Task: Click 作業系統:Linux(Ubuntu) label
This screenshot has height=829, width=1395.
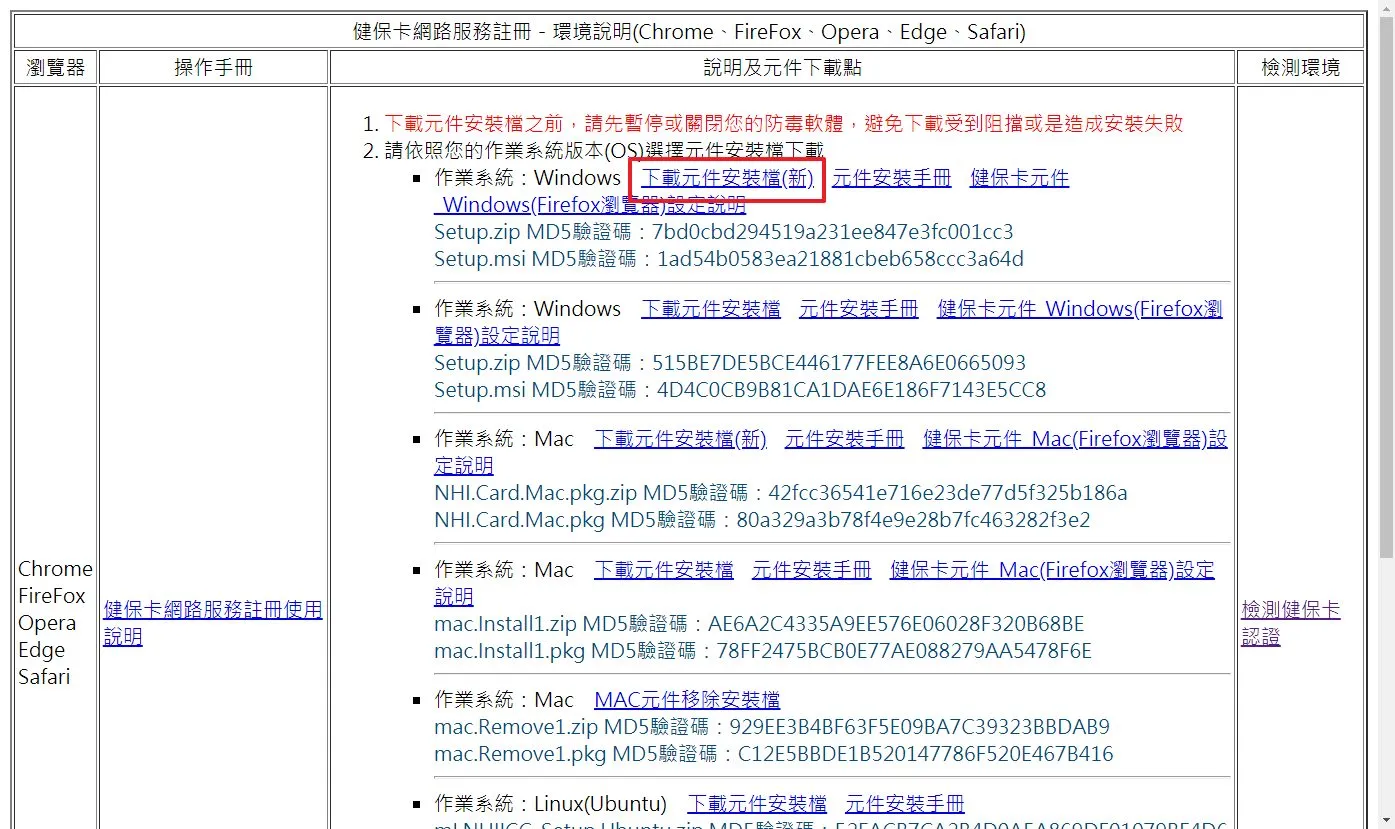Action: (x=550, y=804)
